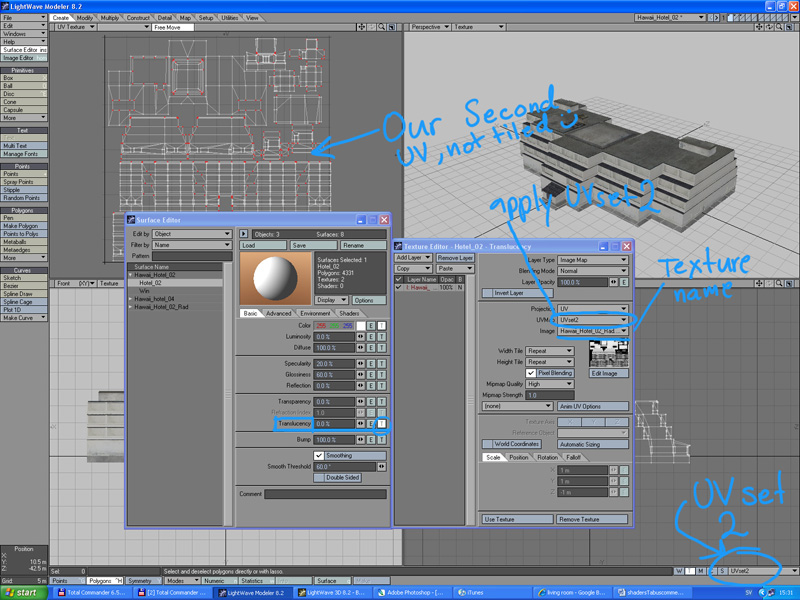Toggle the Symmetry mode button

click(142, 581)
